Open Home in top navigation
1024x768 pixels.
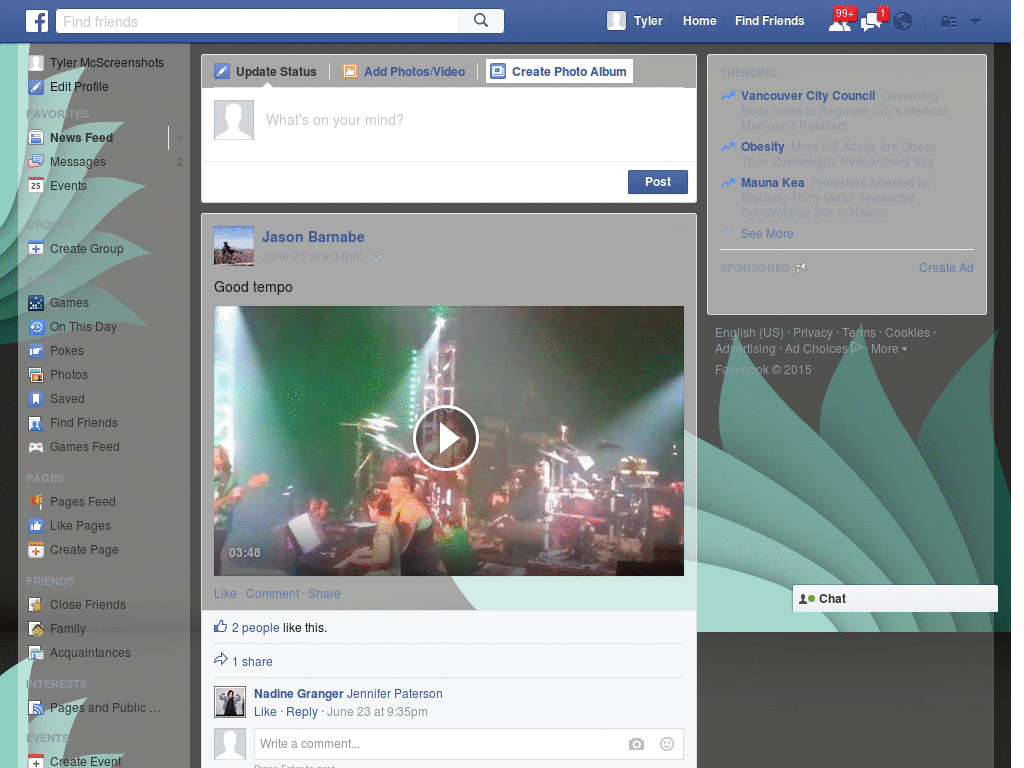(699, 21)
